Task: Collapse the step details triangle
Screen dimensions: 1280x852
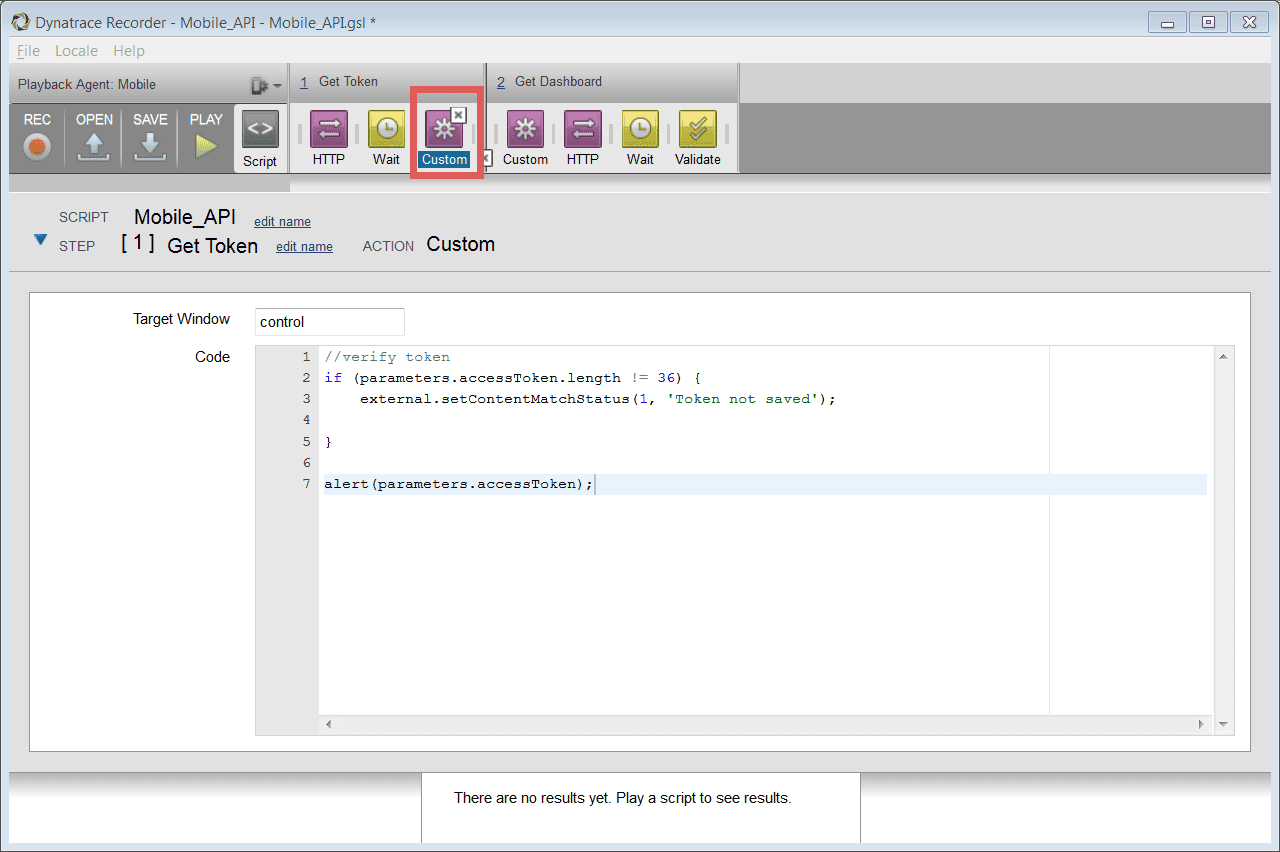Action: (x=41, y=240)
